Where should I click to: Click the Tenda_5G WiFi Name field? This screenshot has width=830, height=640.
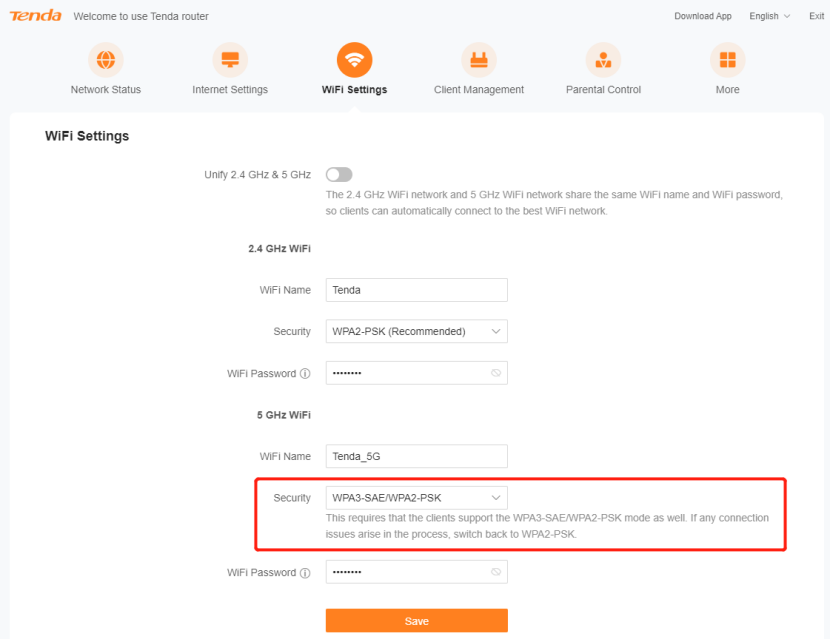coord(416,456)
